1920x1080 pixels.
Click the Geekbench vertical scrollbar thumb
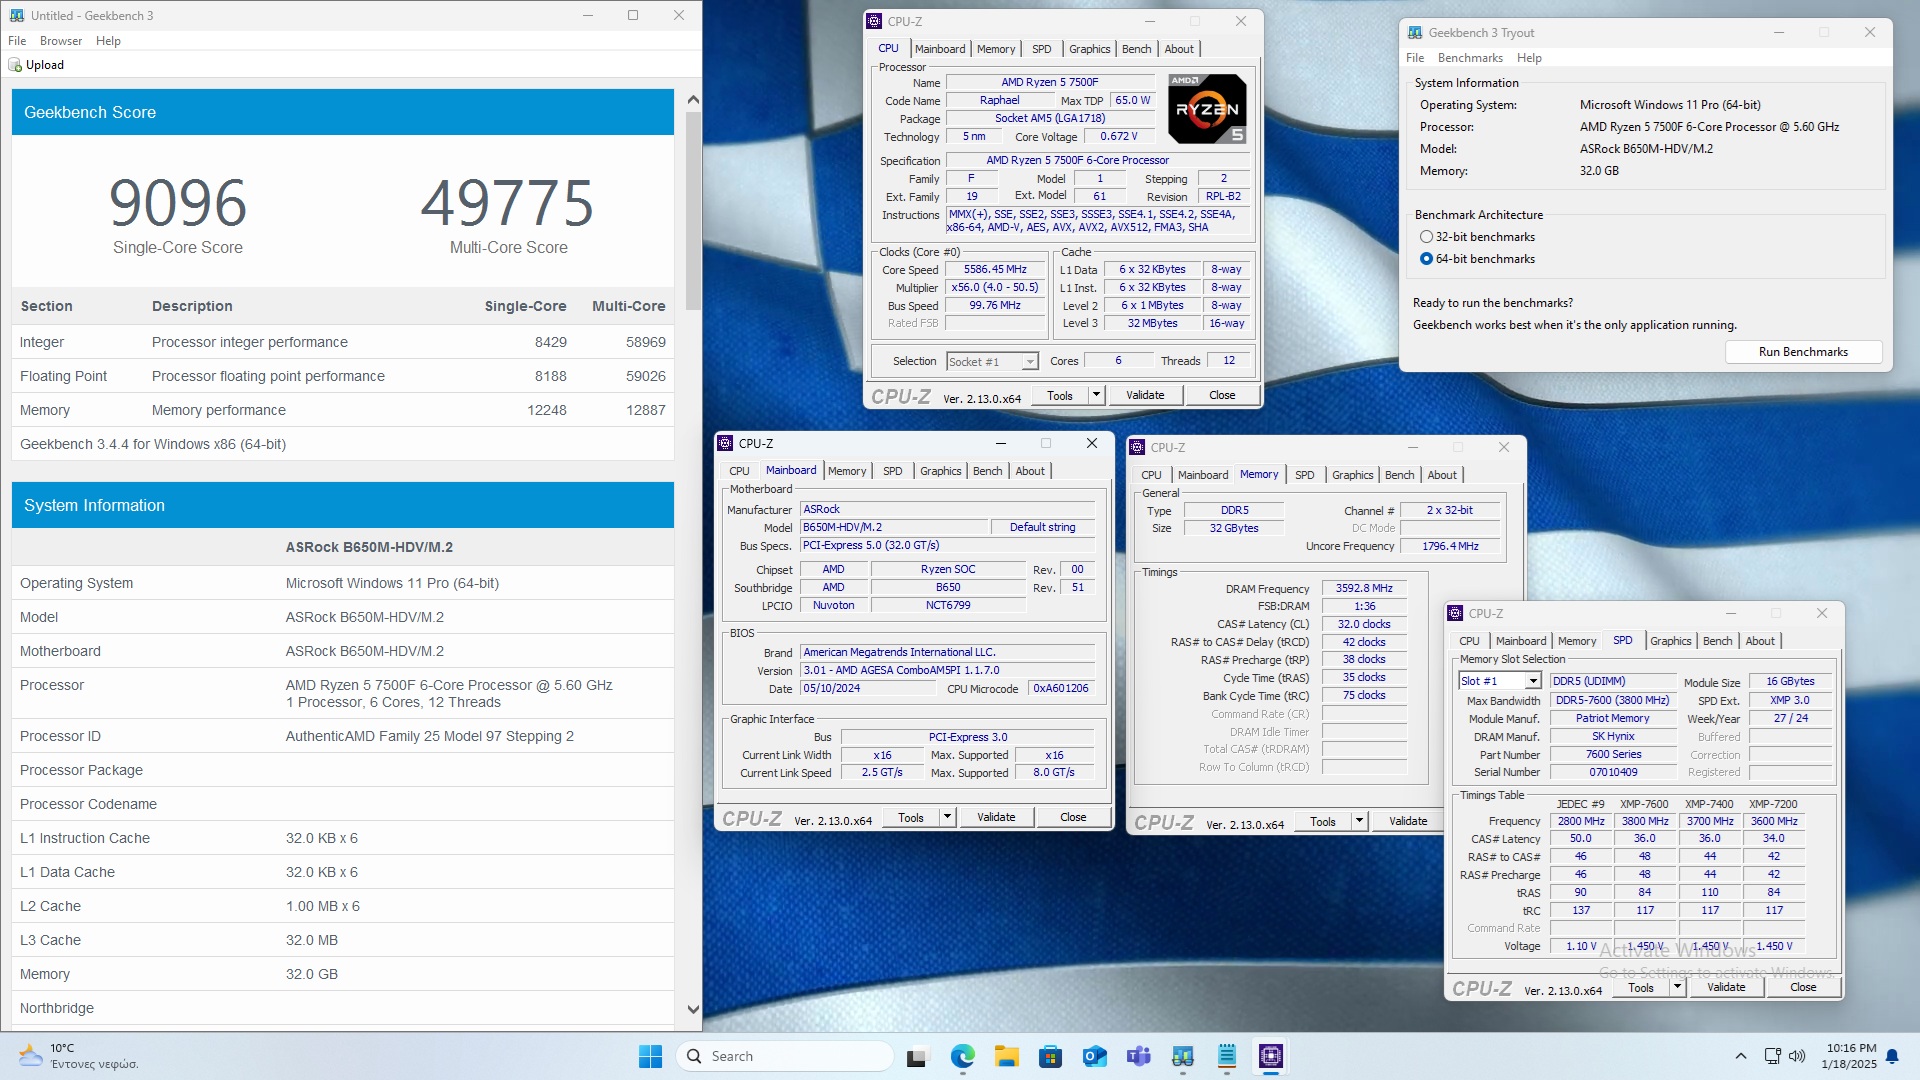pyautogui.click(x=693, y=213)
